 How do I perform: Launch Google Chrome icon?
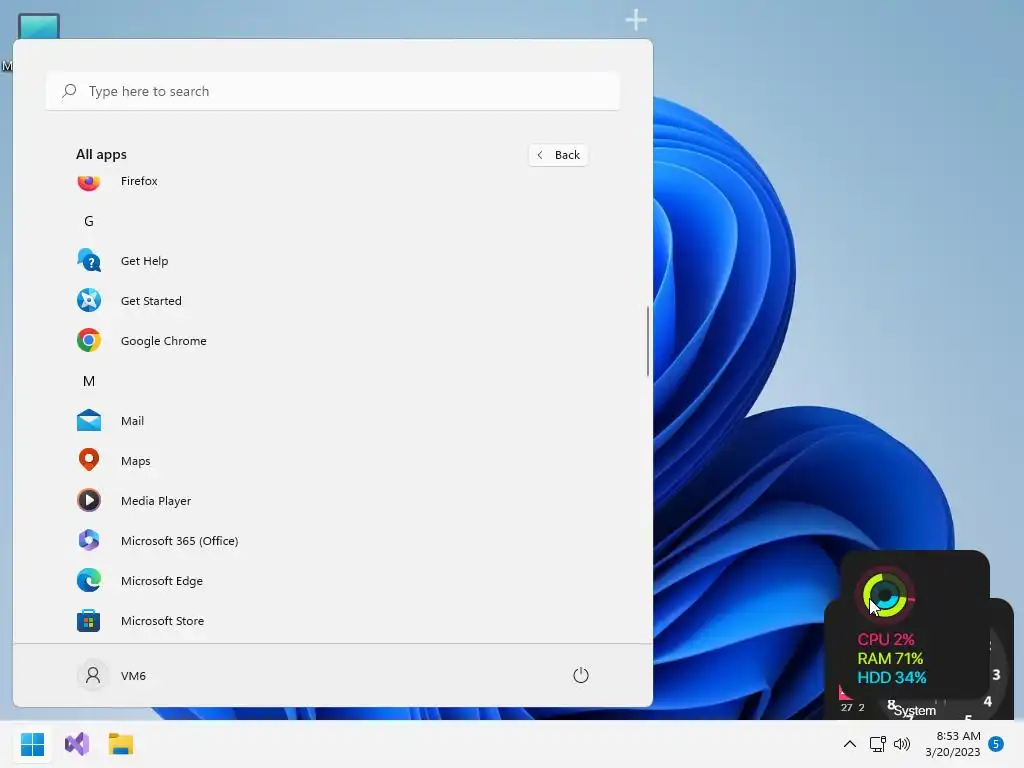(x=89, y=340)
